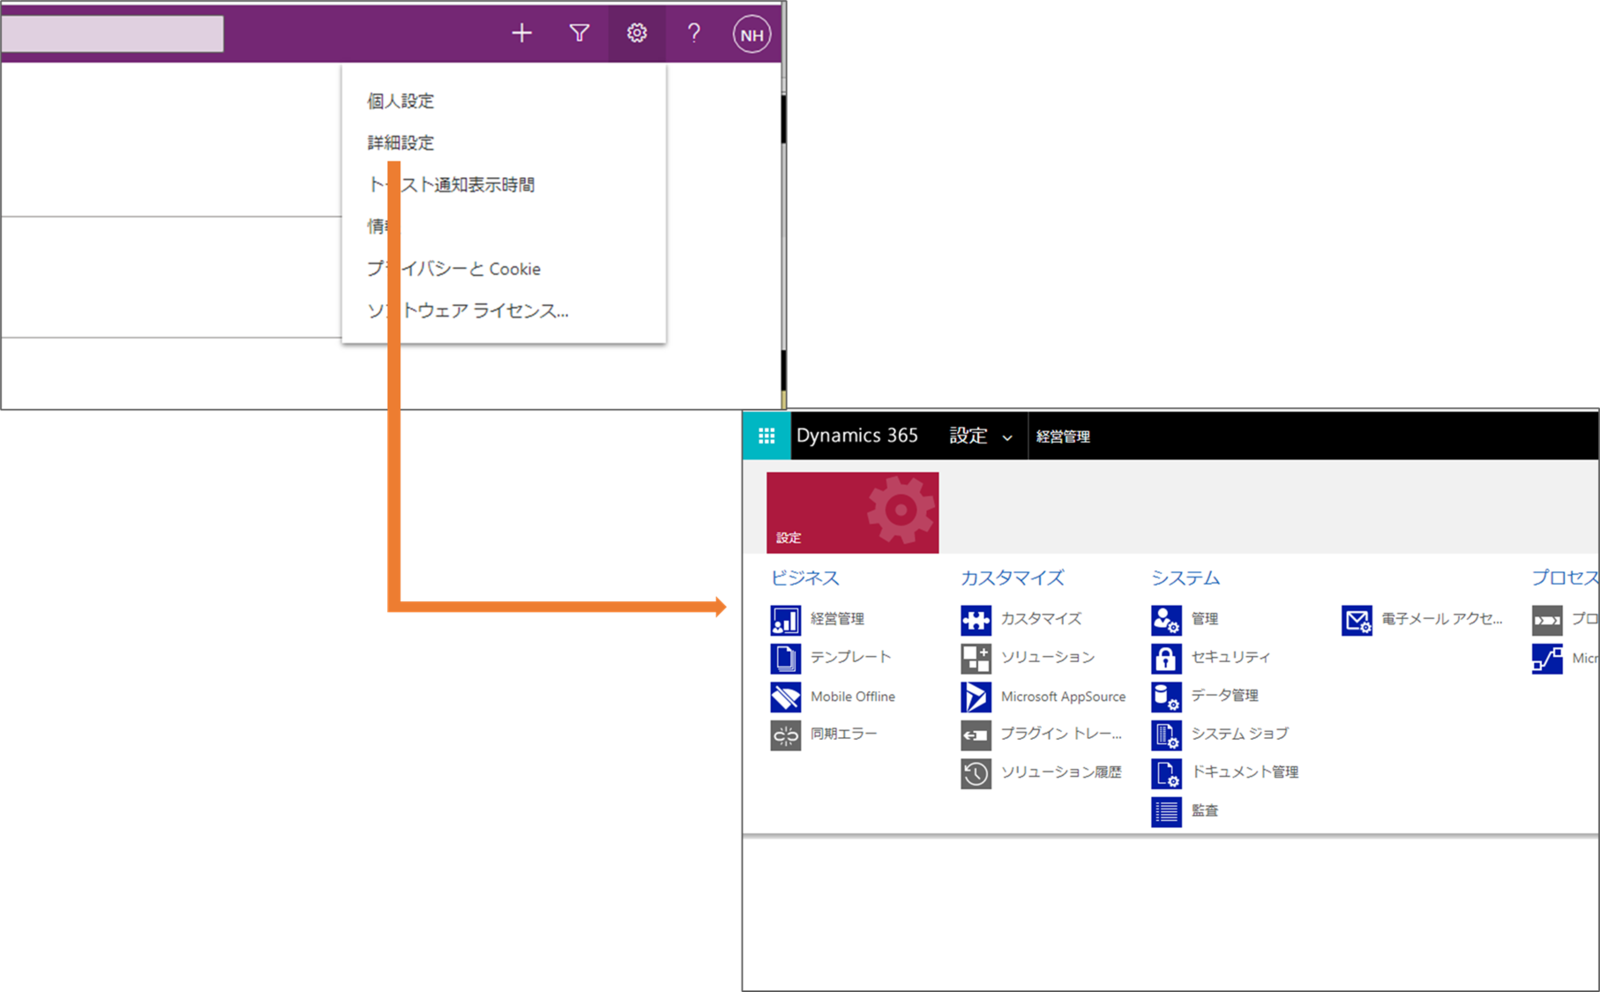Click the カスタマイズ puzzle icon
Image resolution: width=1600 pixels, height=992 pixels.
click(976, 620)
